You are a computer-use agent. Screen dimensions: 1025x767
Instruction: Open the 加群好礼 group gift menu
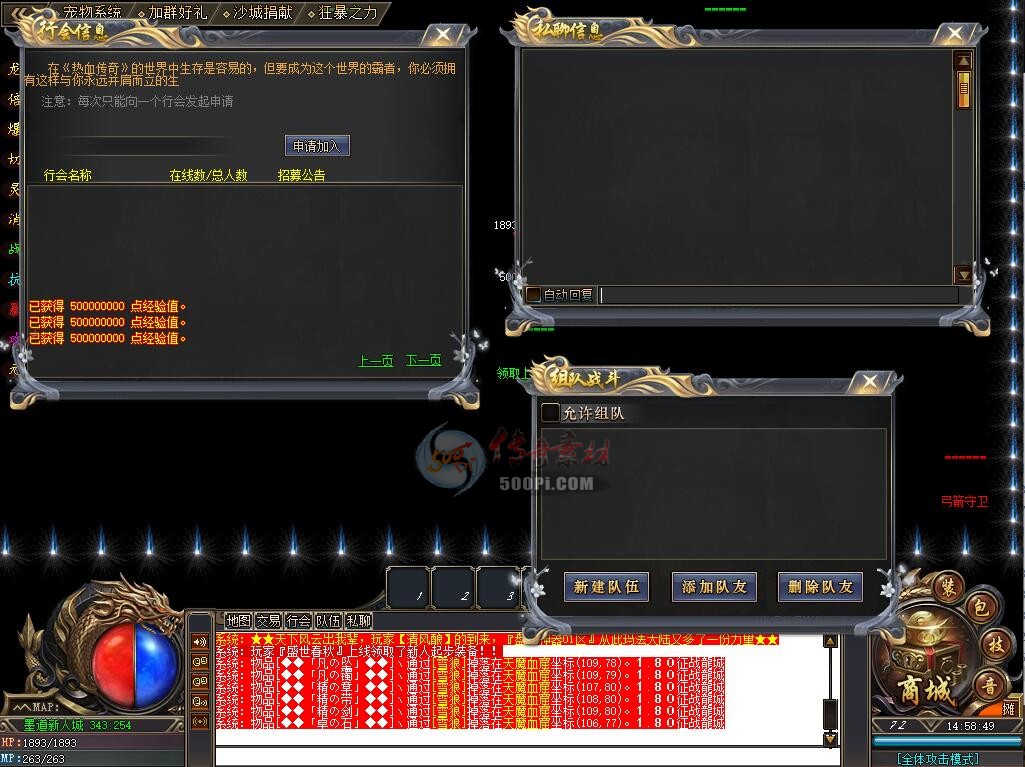pos(177,12)
